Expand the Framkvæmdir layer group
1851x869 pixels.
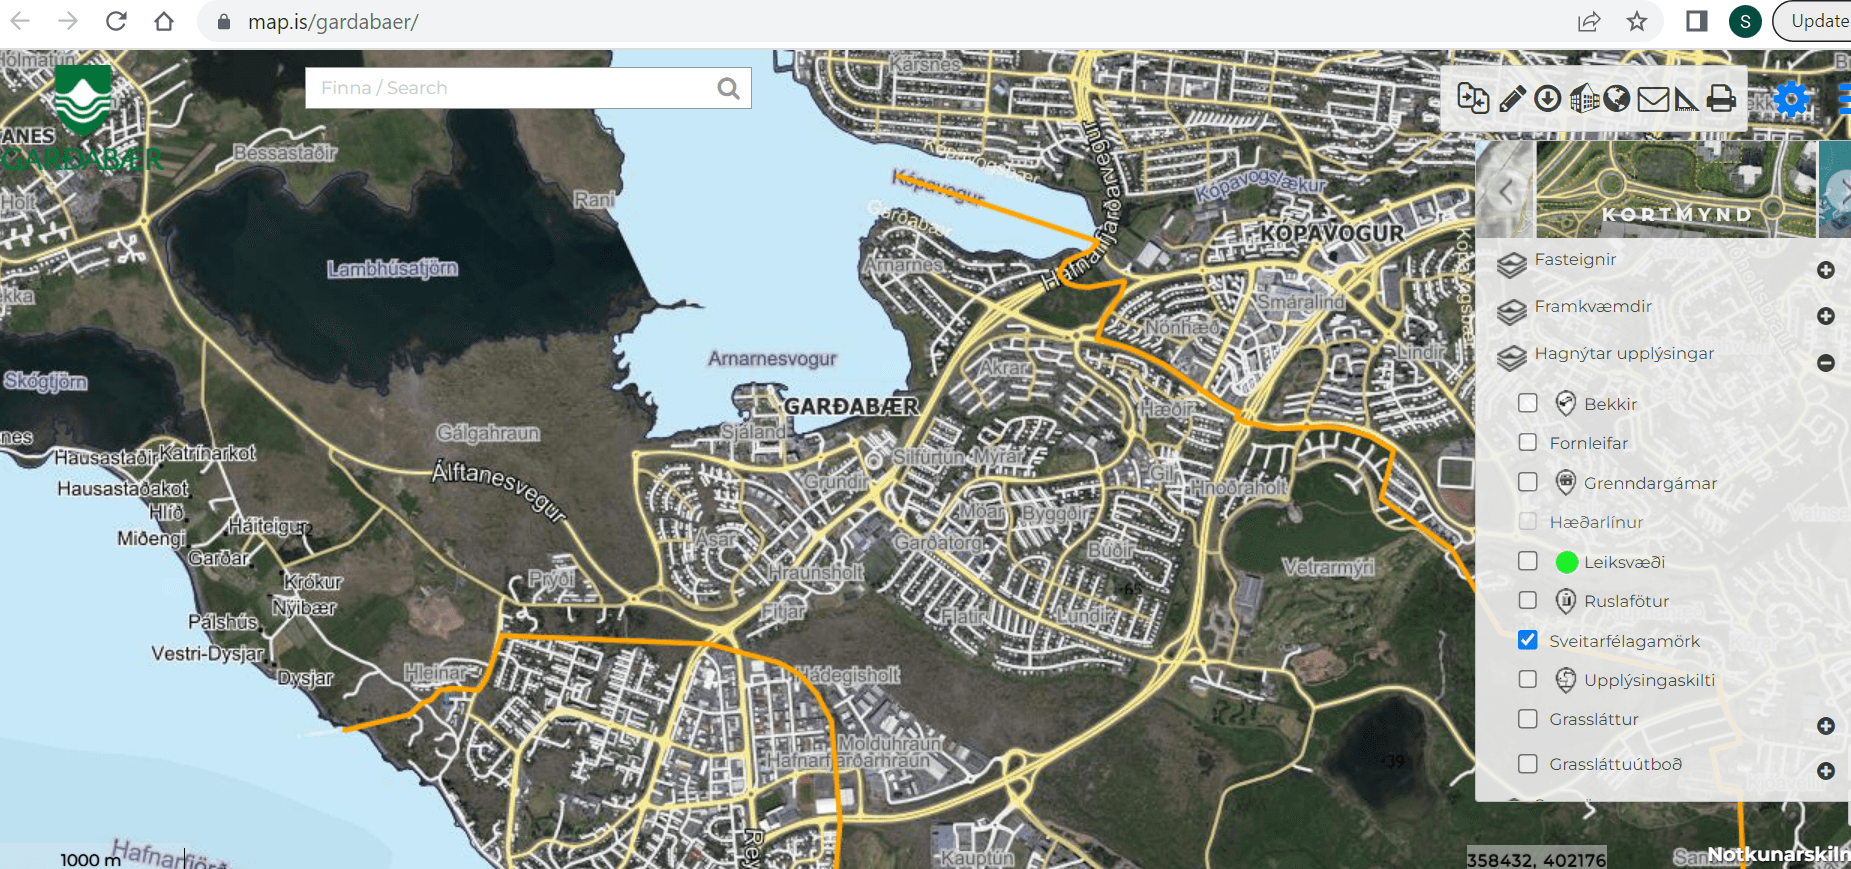[1825, 316]
